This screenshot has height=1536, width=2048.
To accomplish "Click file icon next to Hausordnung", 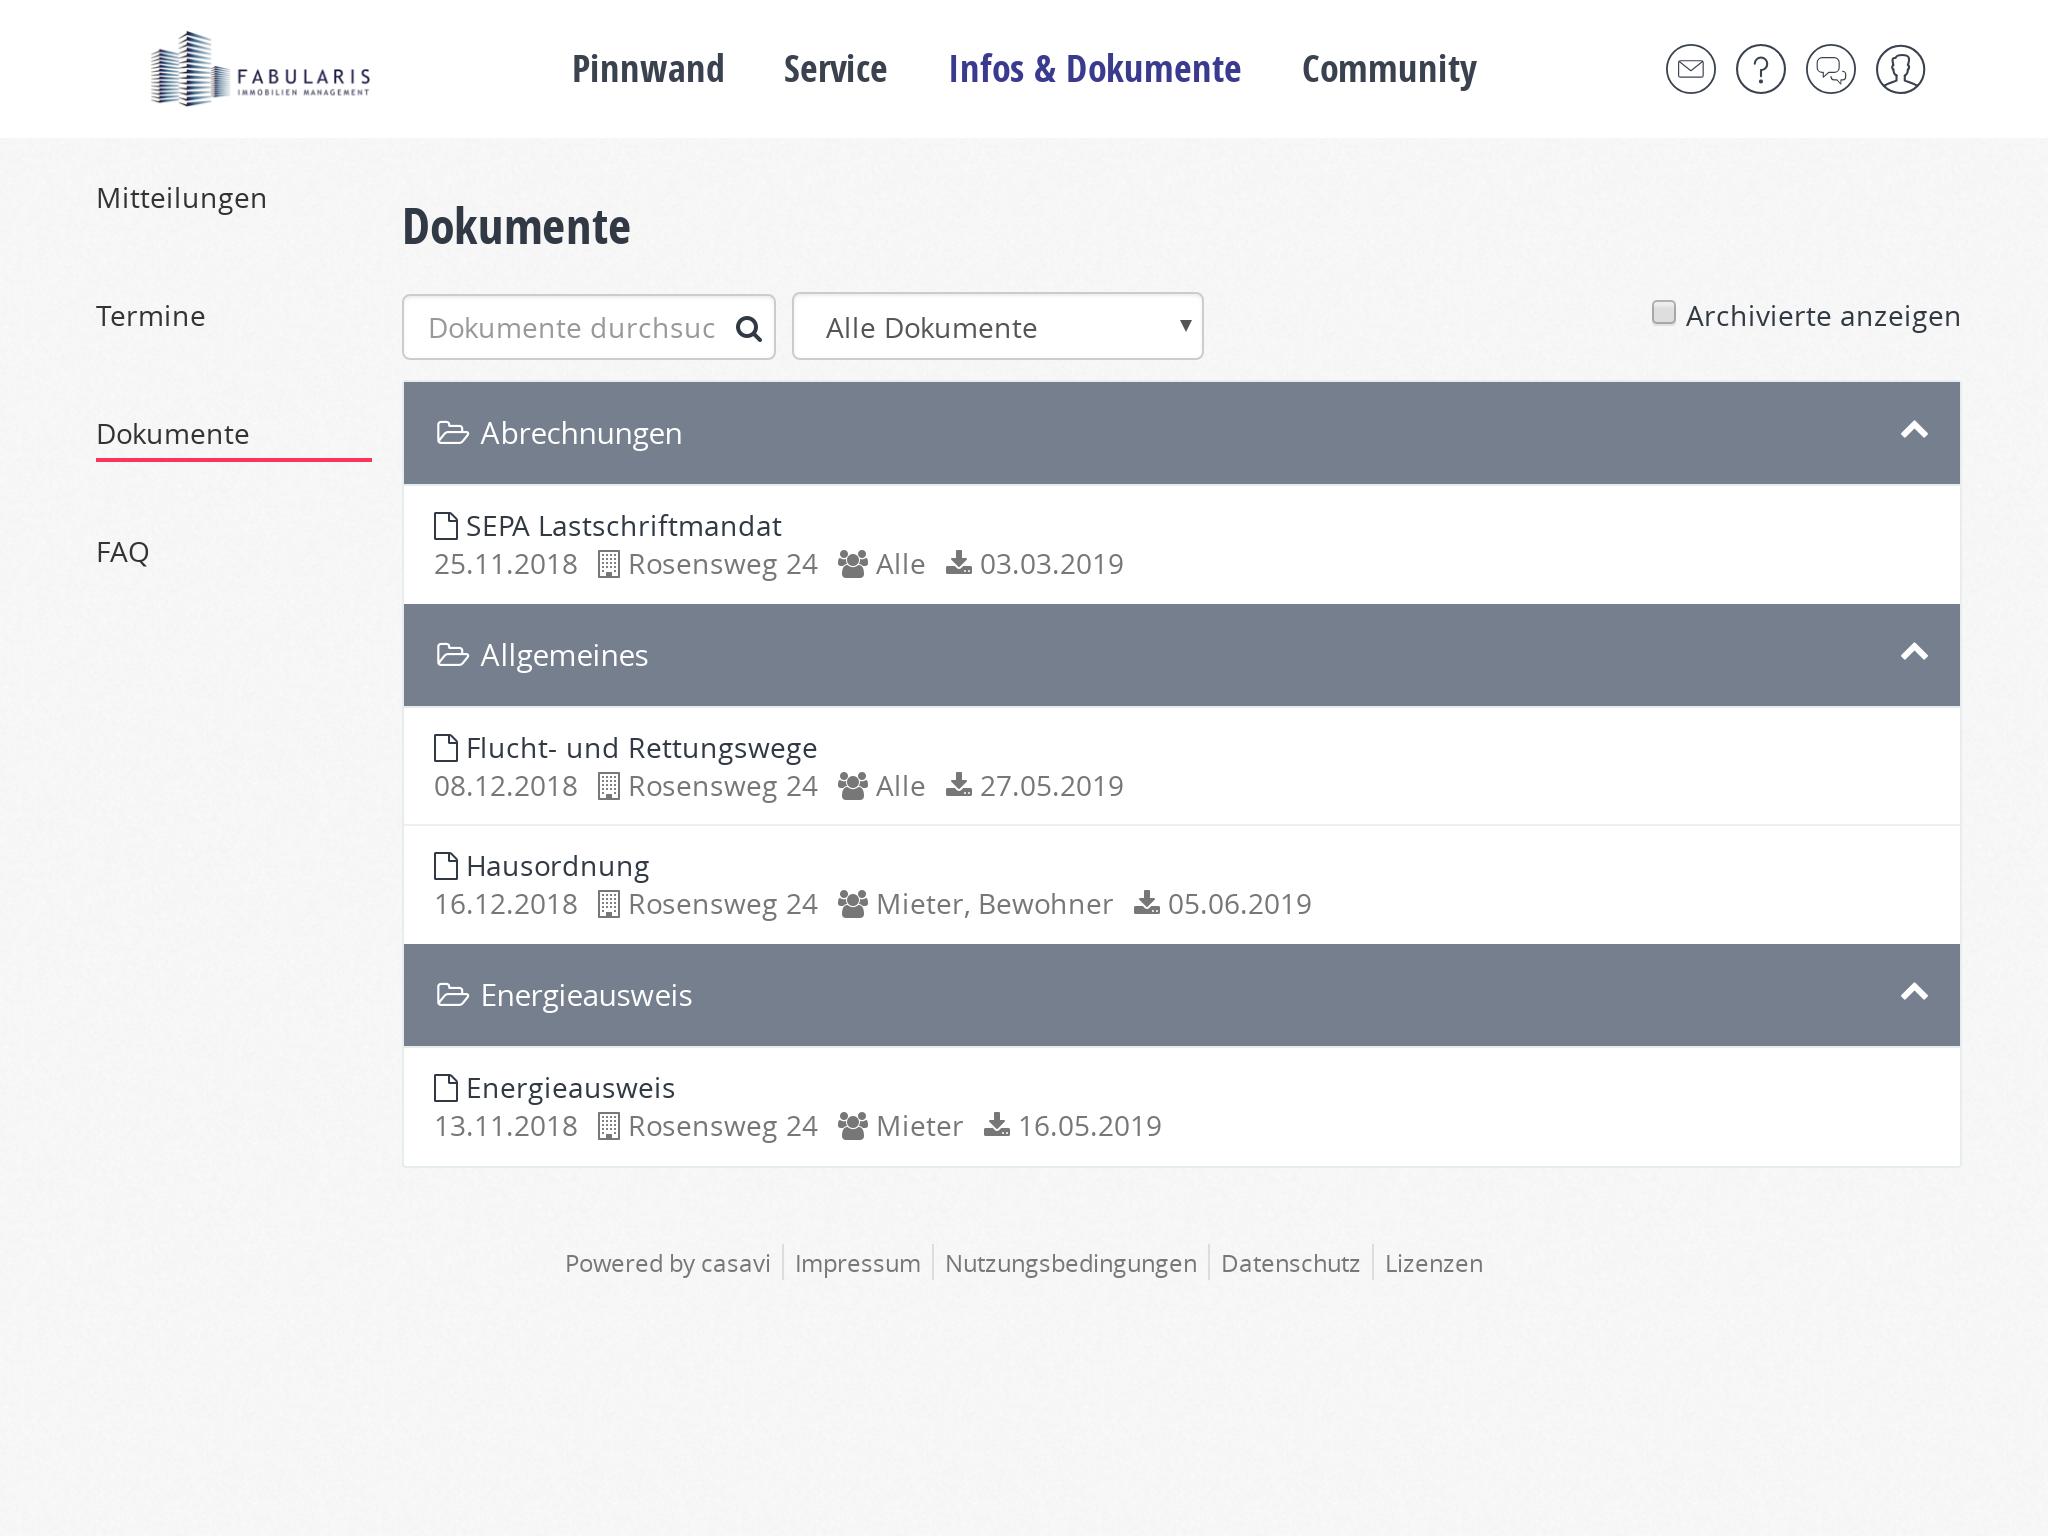I will (446, 866).
